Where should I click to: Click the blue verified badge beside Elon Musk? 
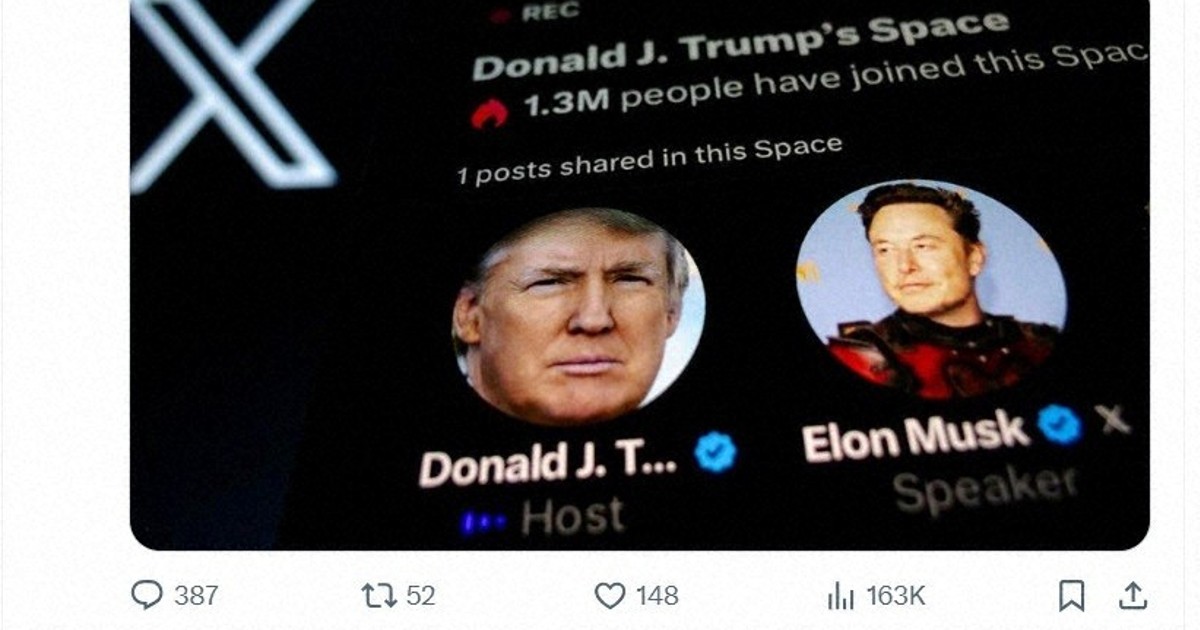click(x=1059, y=425)
